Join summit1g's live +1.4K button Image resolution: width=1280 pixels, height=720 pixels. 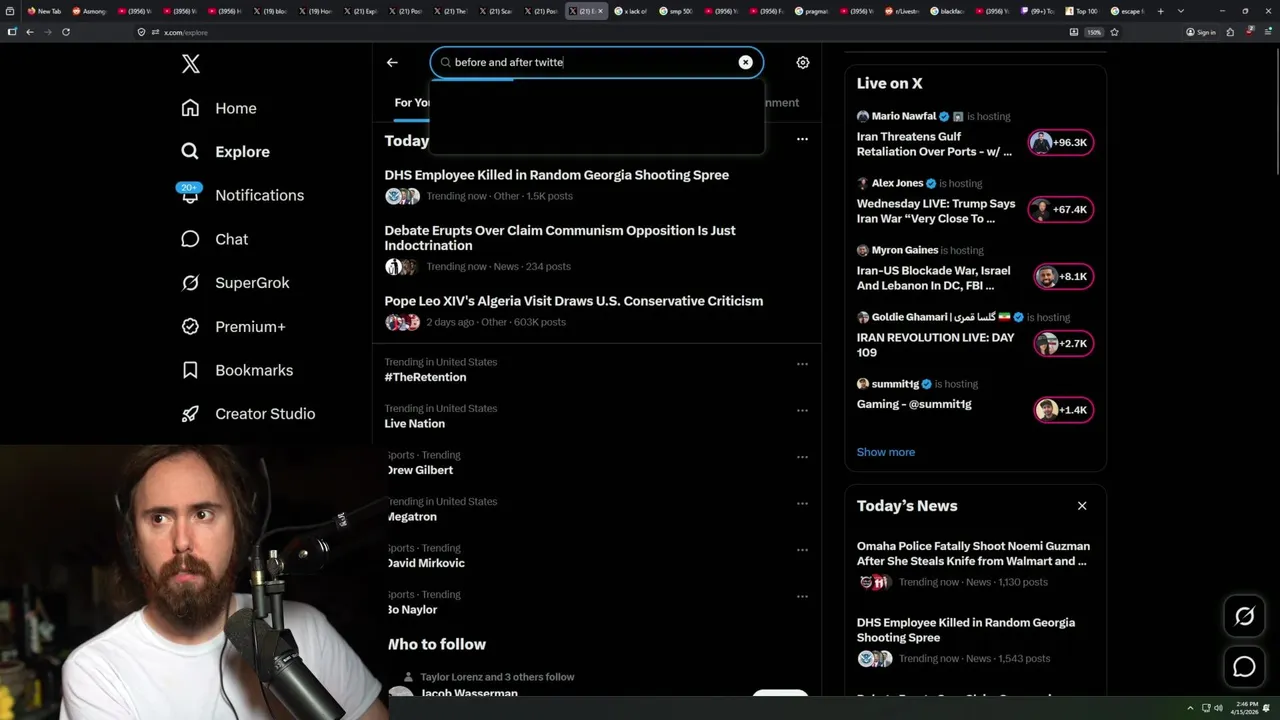(1061, 409)
